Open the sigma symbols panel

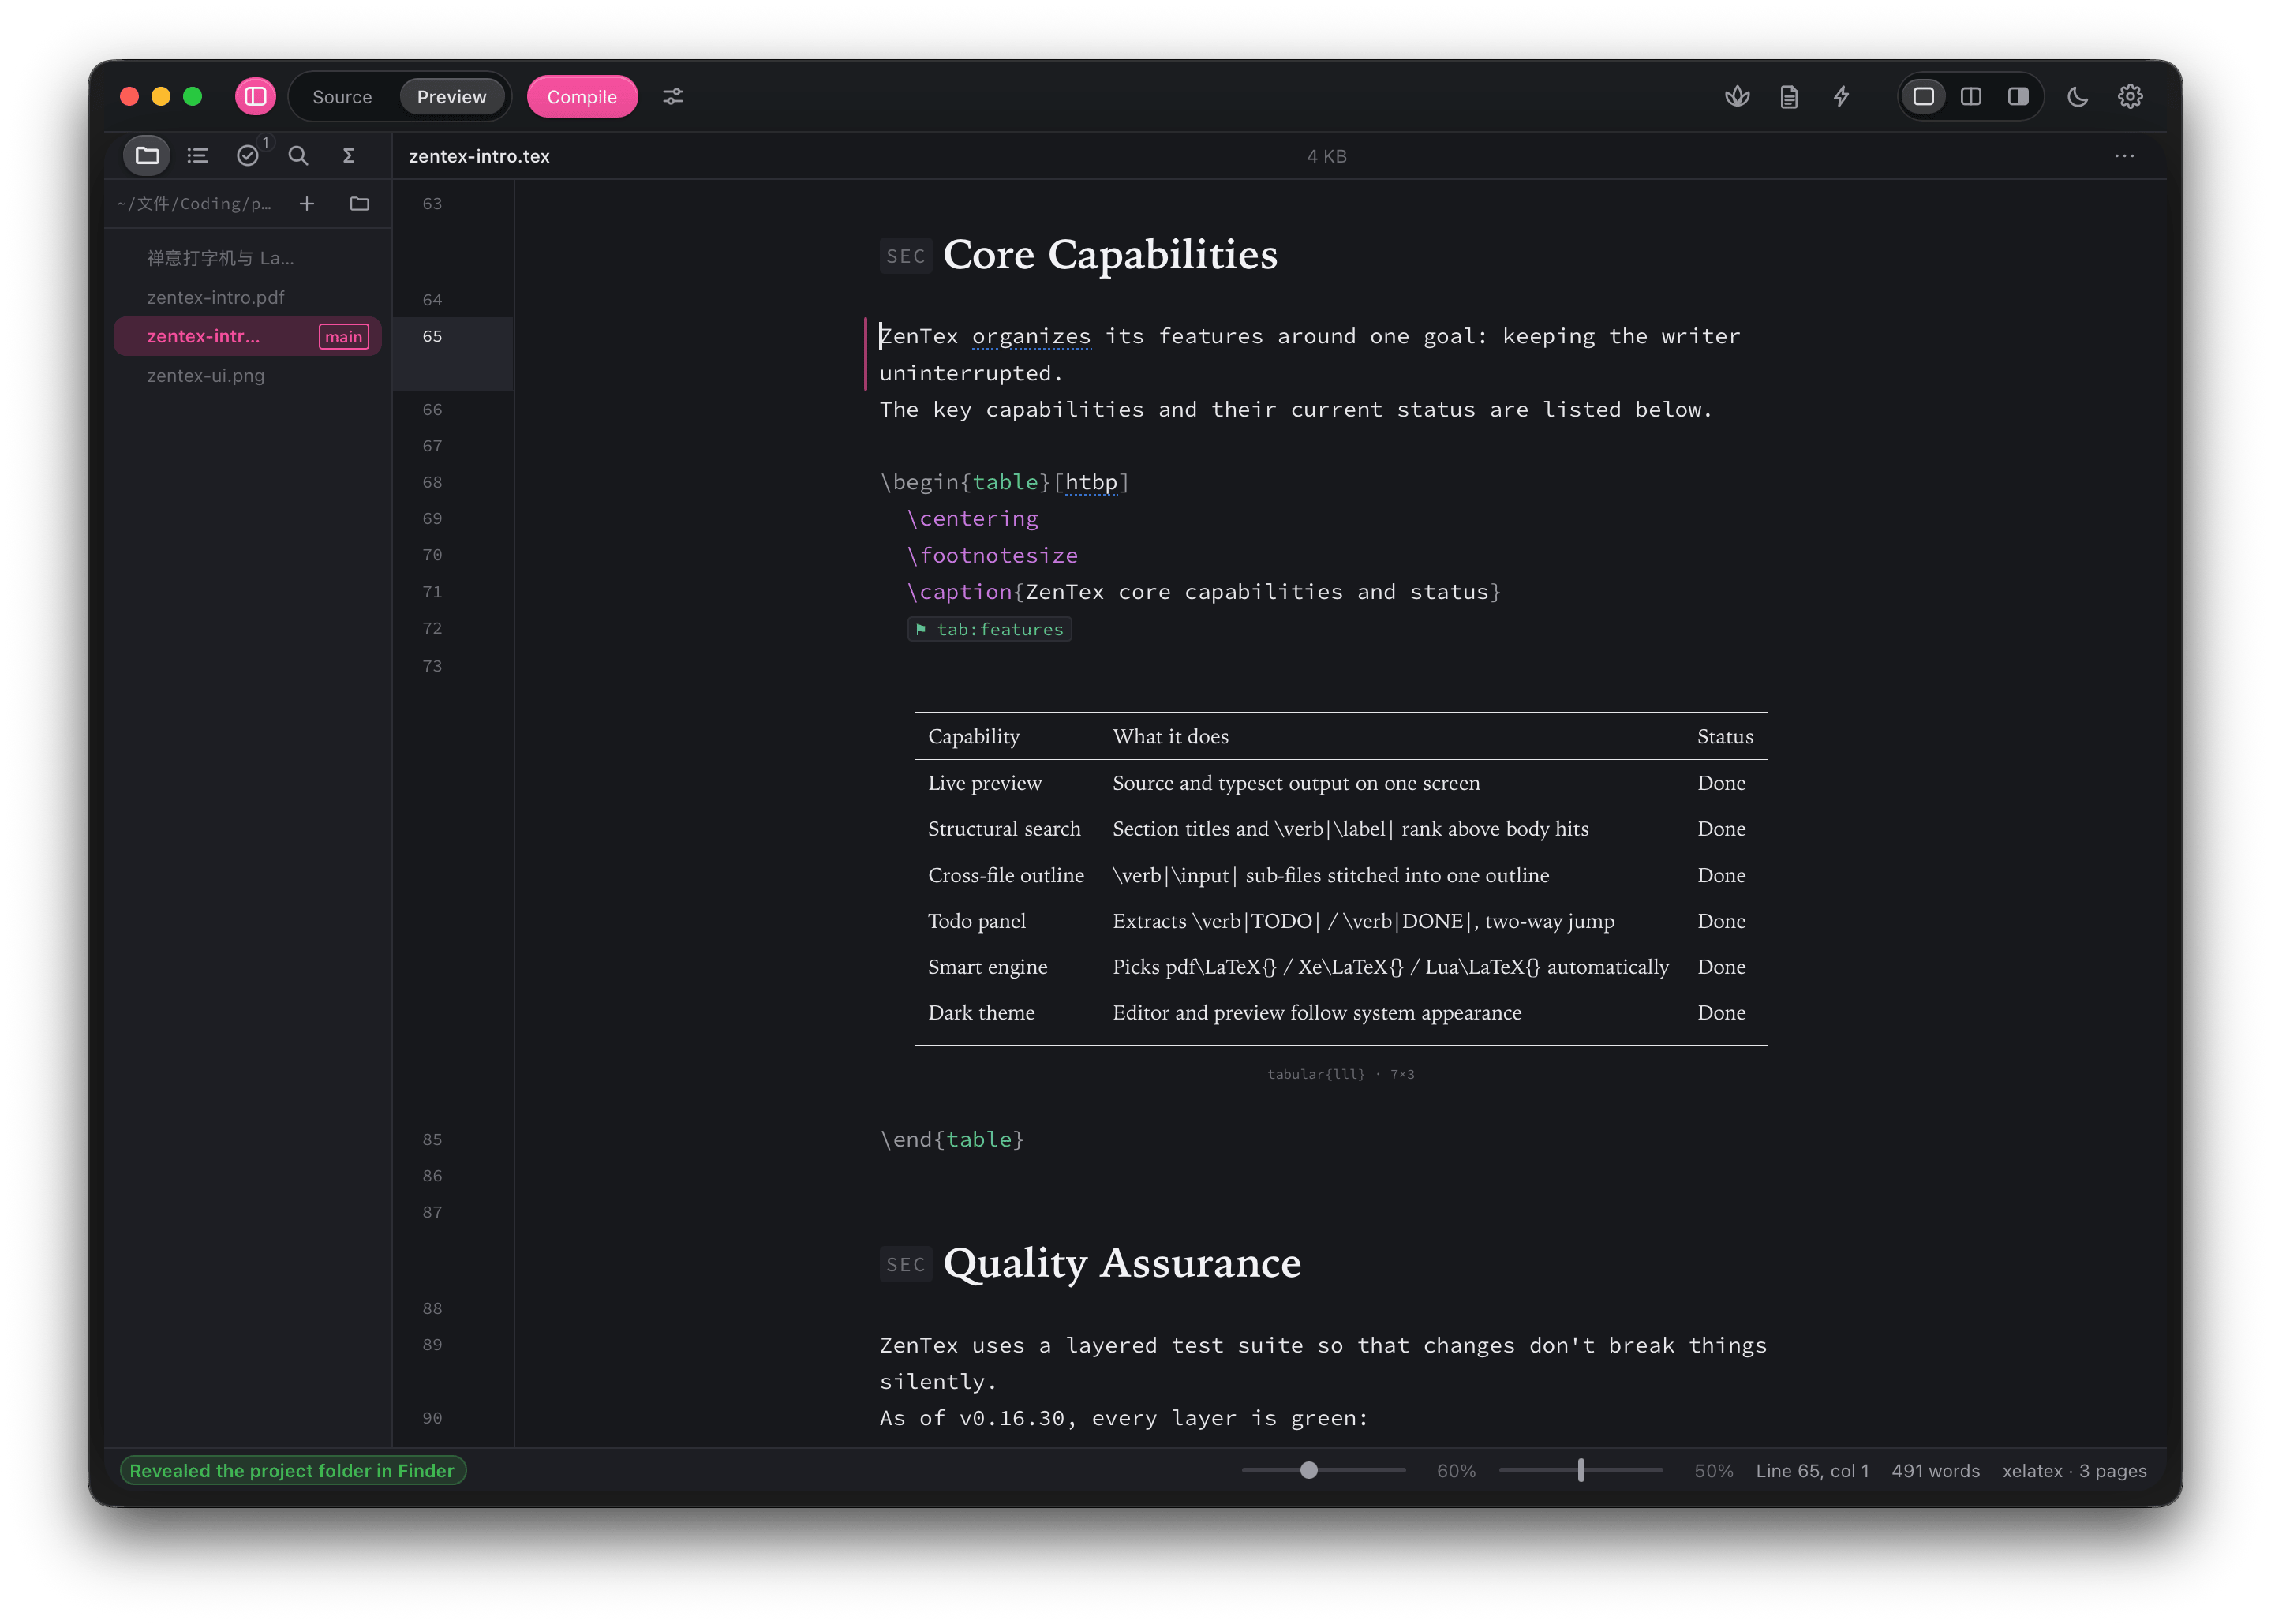[x=348, y=155]
